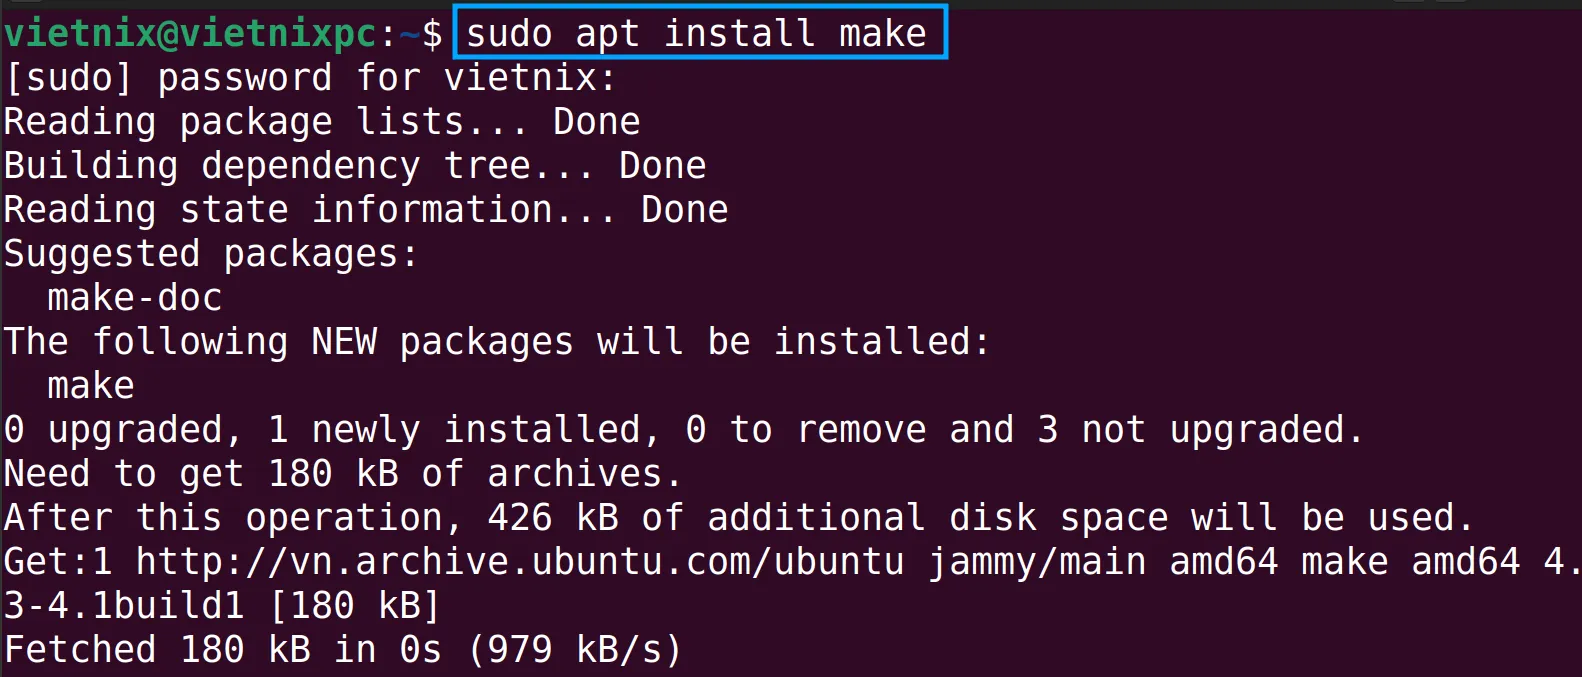Click the 'Get:1' text in download line

(57, 562)
